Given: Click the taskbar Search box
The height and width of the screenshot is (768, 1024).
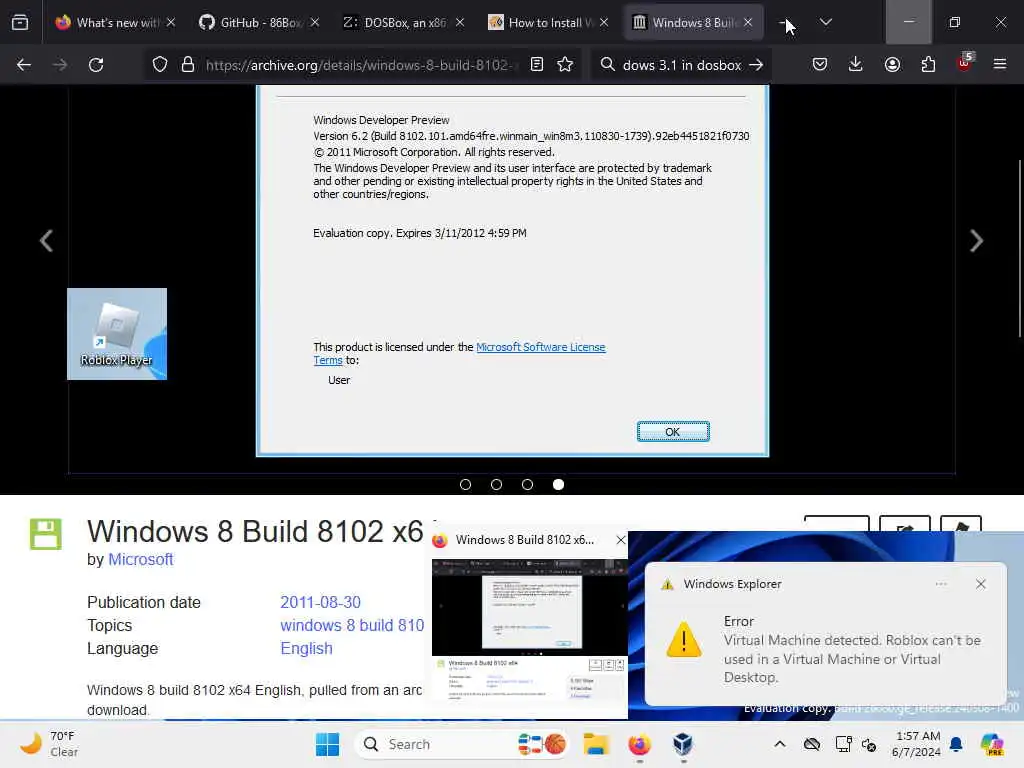Looking at the screenshot, I should pyautogui.click(x=461, y=744).
